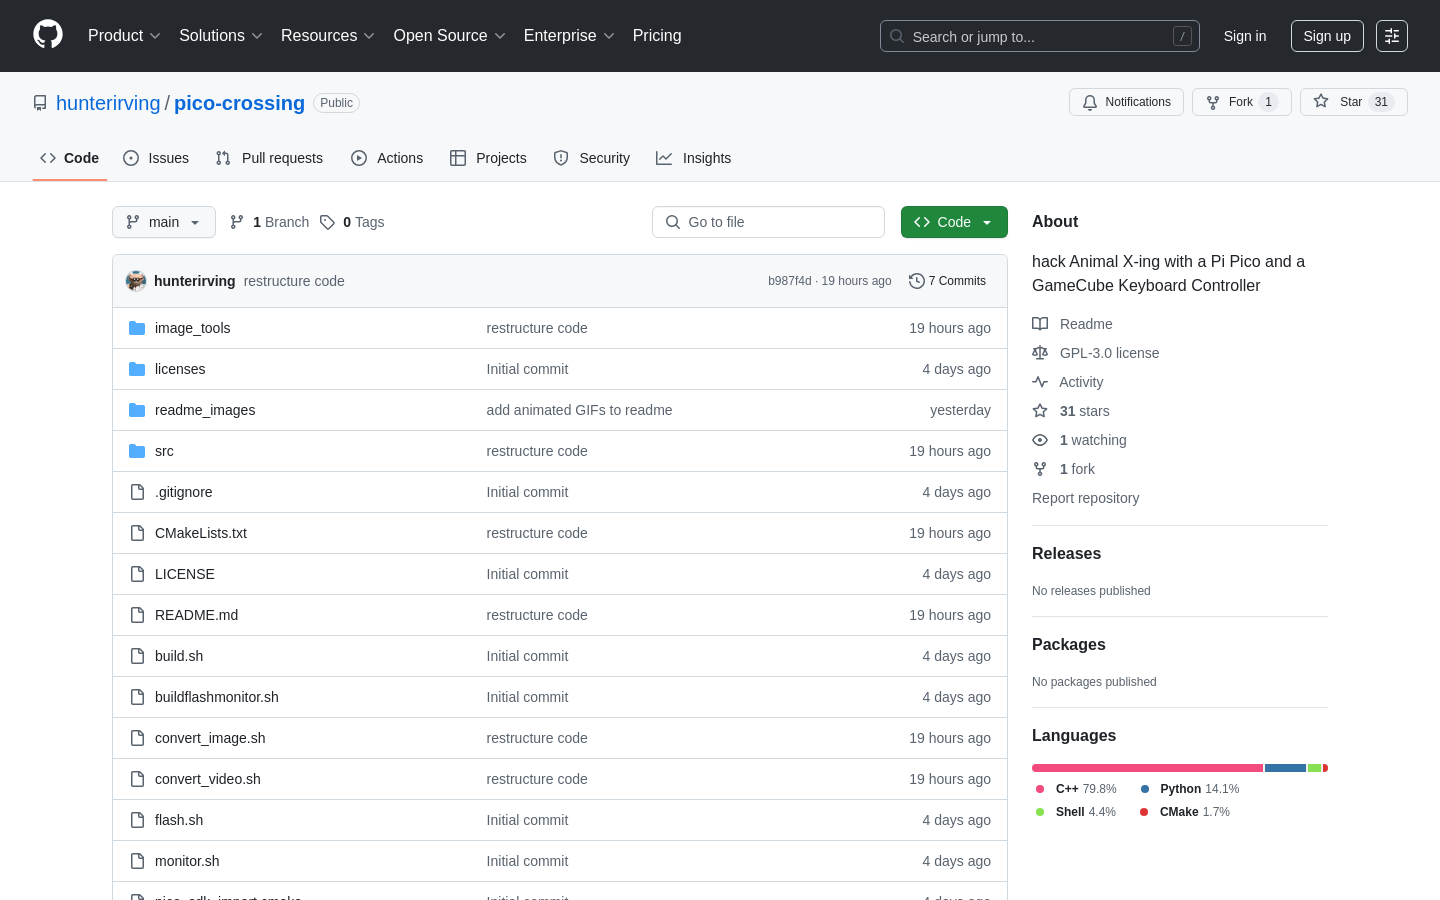
Task: Open the Pull requests tab
Action: pos(269,158)
